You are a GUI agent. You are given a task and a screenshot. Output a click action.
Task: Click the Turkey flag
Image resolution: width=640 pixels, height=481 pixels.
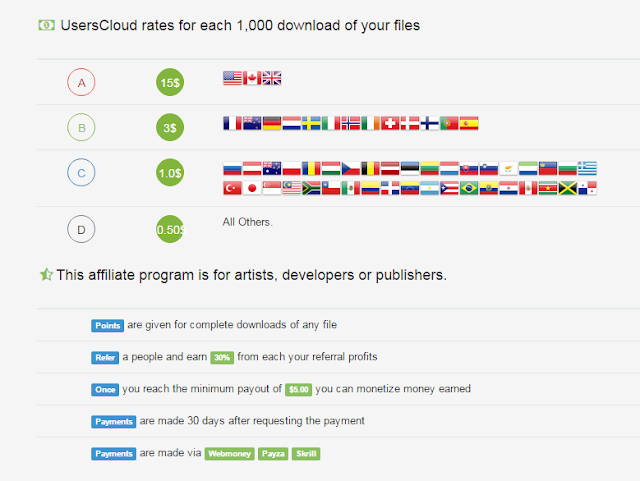click(x=232, y=188)
